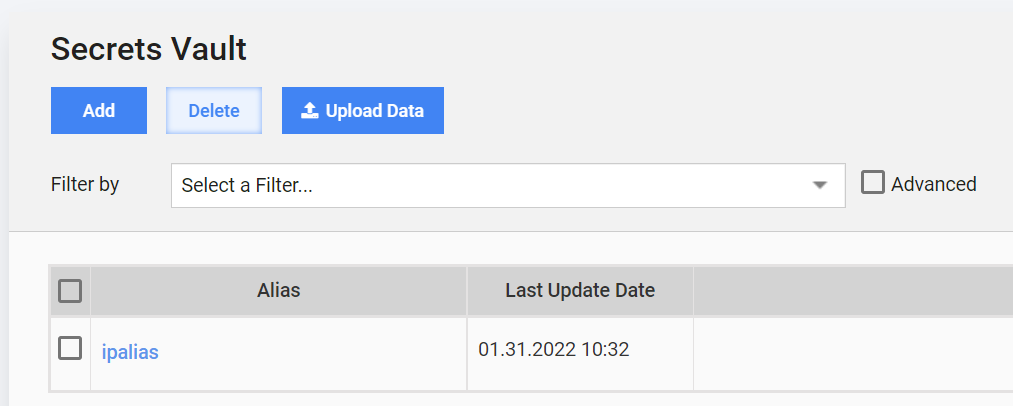Sort by the Last Update Date header
The height and width of the screenshot is (406, 1013).
[580, 291]
